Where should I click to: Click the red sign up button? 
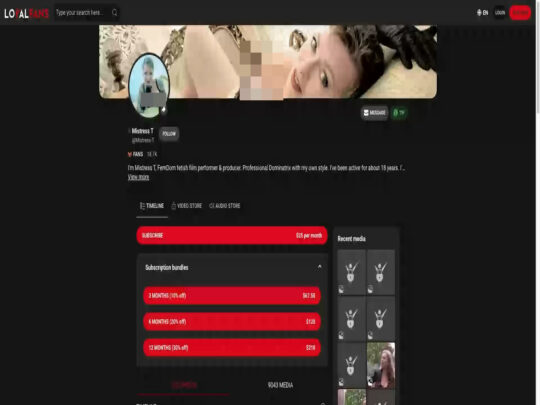[520, 13]
